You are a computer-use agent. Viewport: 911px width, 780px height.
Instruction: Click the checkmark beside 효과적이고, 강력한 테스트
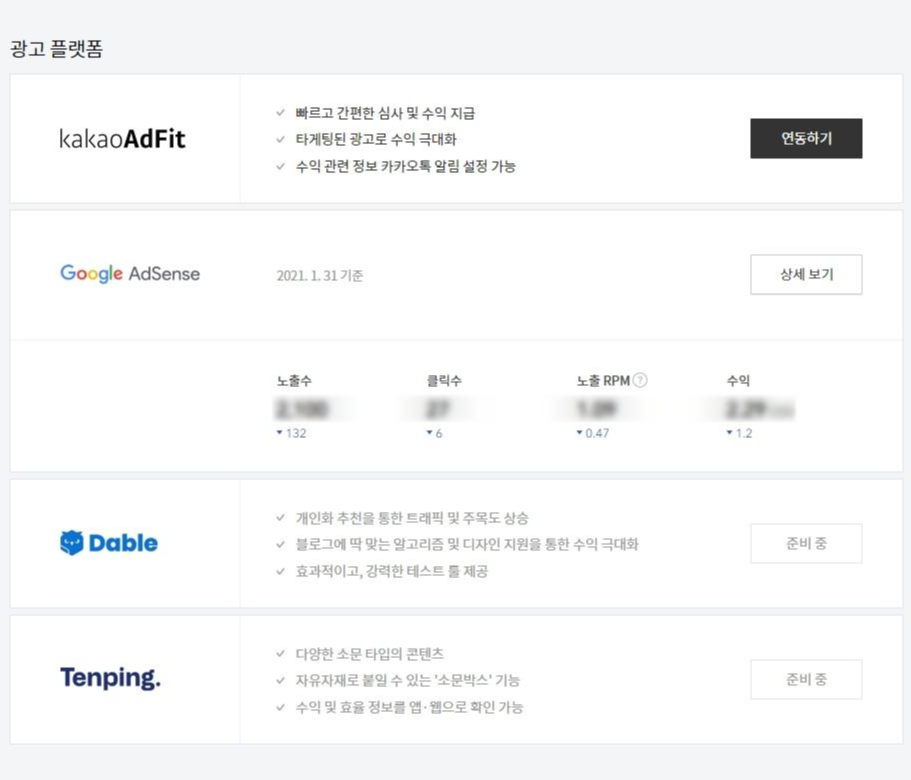point(281,571)
